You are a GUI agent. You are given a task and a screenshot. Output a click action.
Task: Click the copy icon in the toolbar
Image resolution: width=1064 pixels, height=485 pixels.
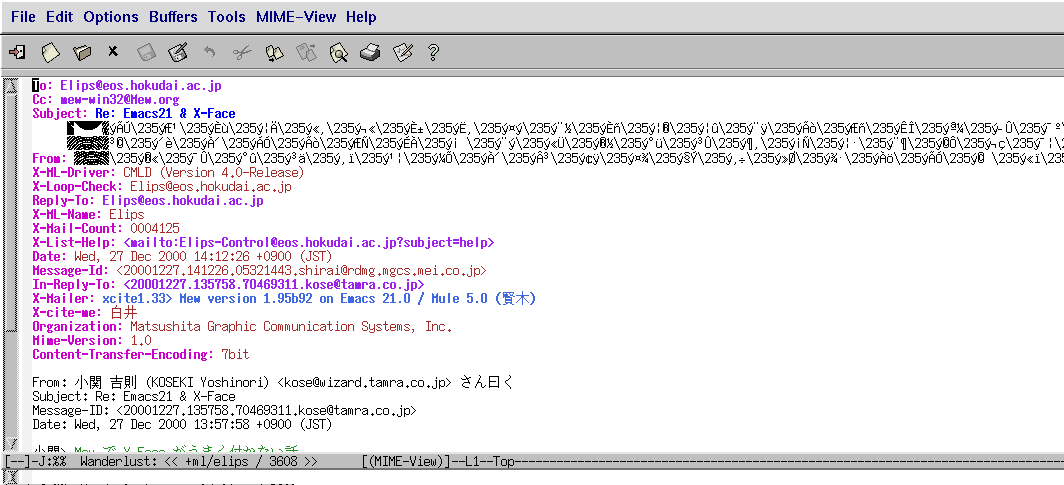point(274,51)
